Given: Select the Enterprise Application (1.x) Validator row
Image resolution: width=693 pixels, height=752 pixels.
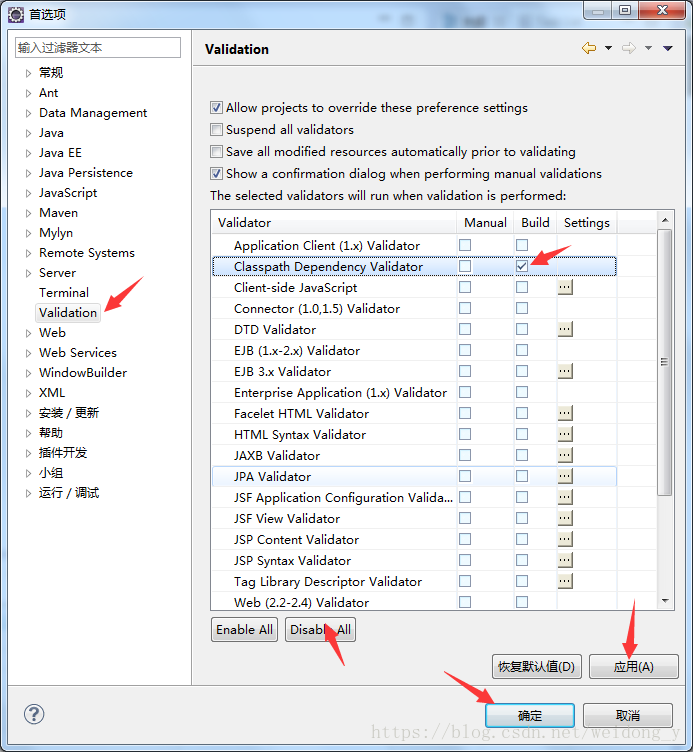Looking at the screenshot, I should click(x=414, y=392).
